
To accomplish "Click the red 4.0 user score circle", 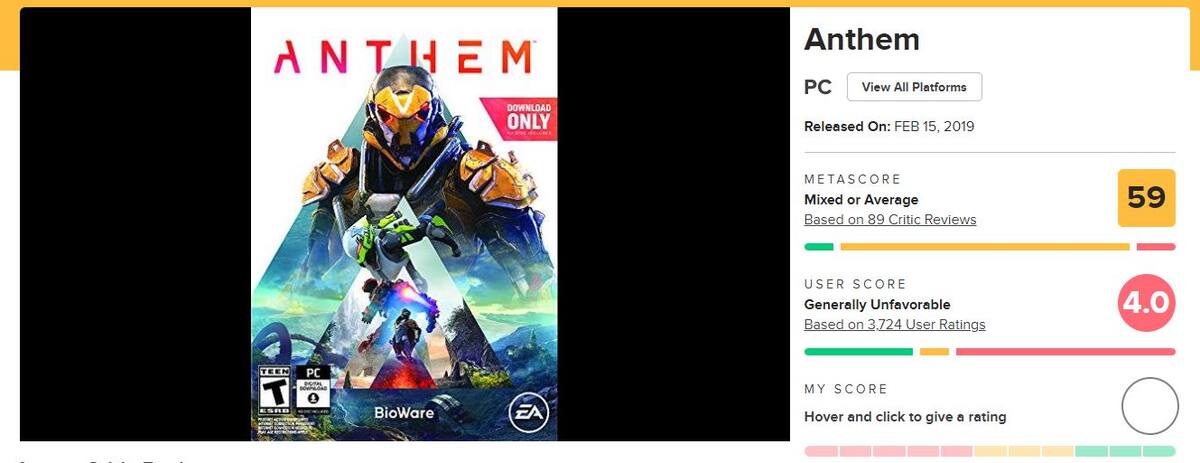I will [1146, 303].
